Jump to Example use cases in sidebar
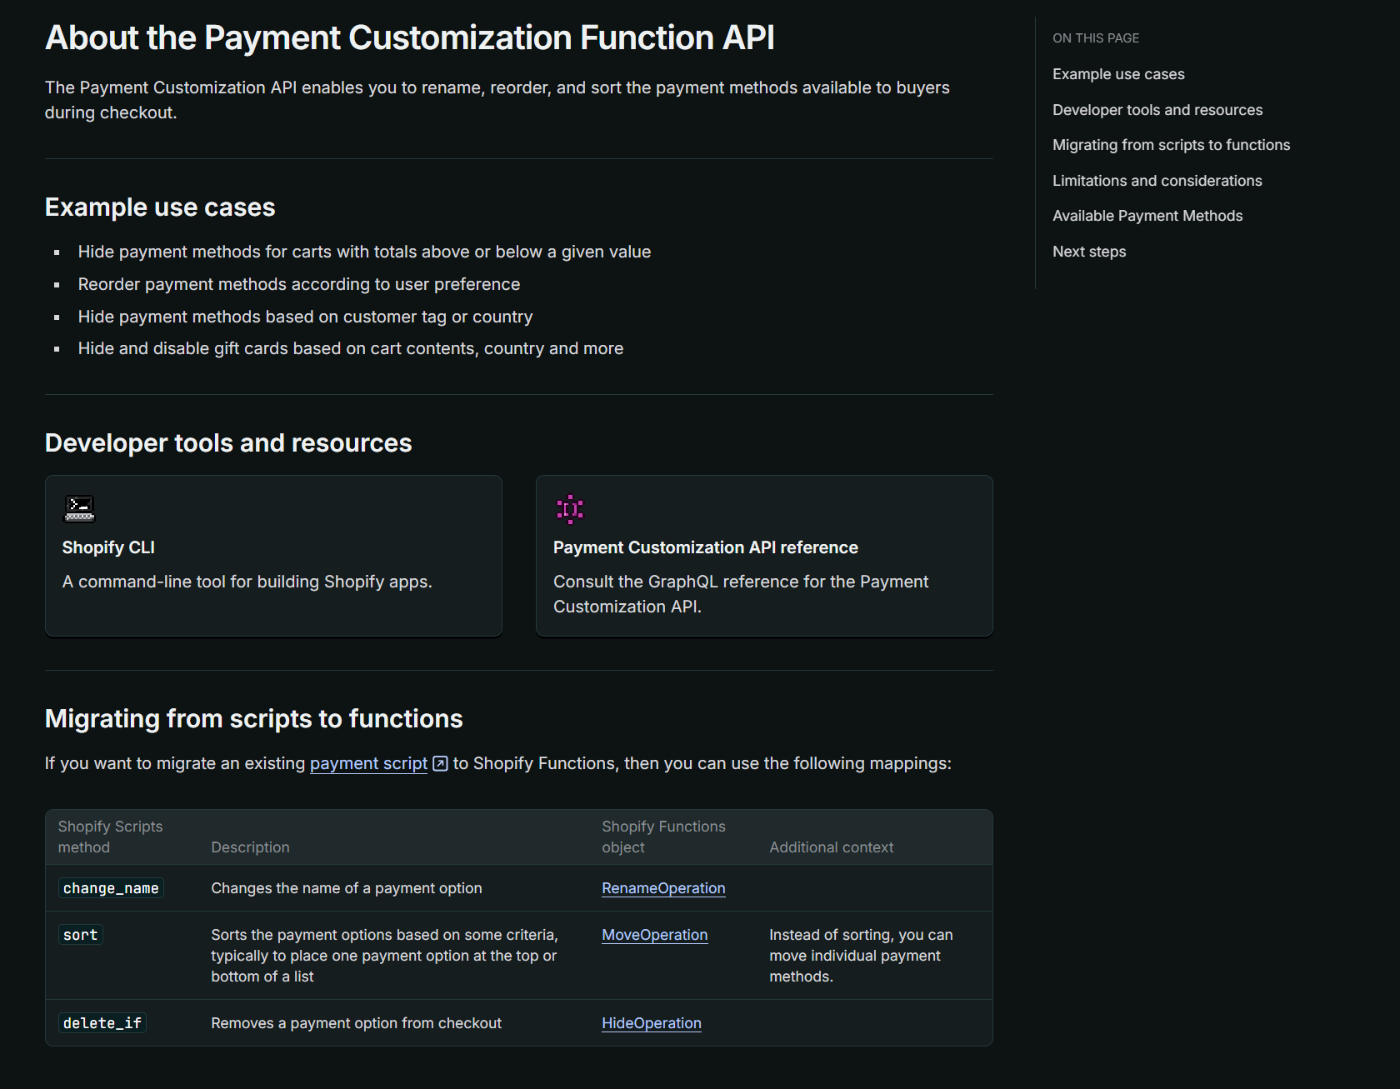Screen dimensions: 1400x1089 coord(1118,74)
